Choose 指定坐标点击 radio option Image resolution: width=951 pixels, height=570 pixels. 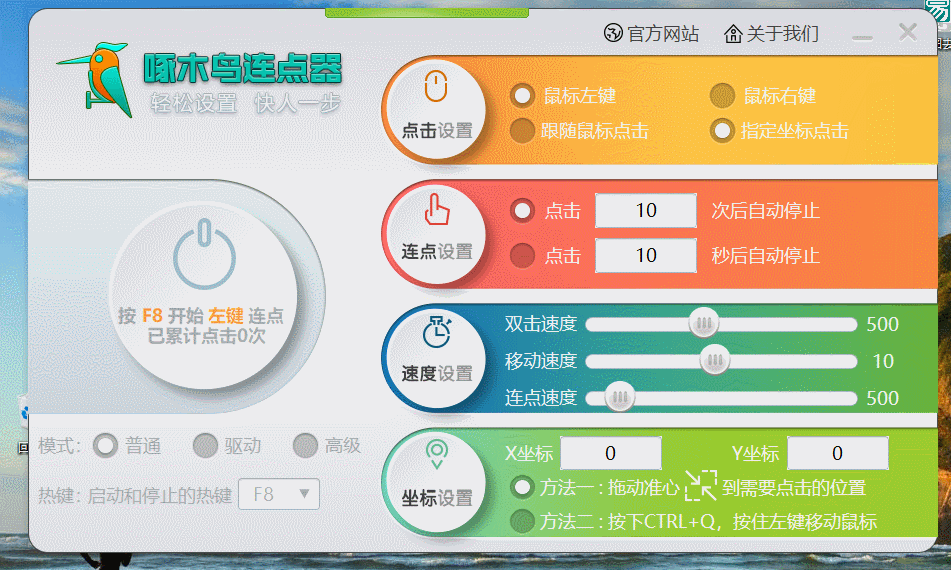click(x=722, y=130)
